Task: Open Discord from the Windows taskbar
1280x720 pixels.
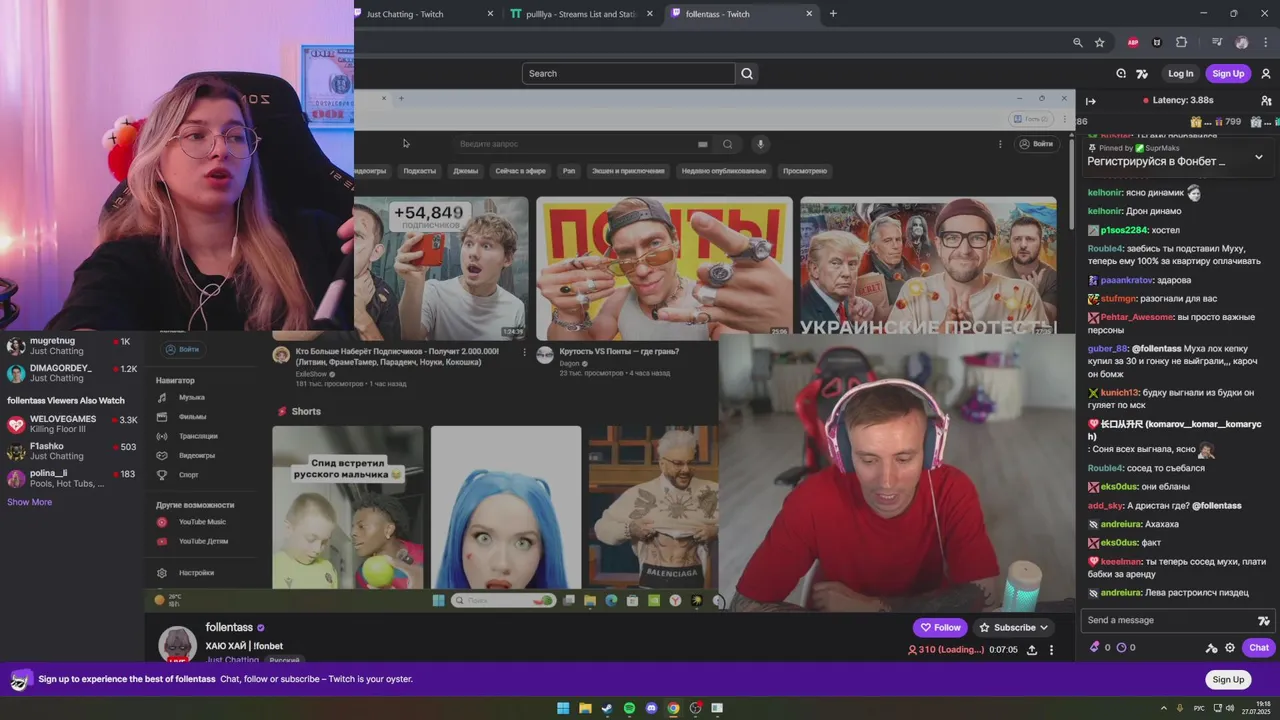Action: (651, 708)
